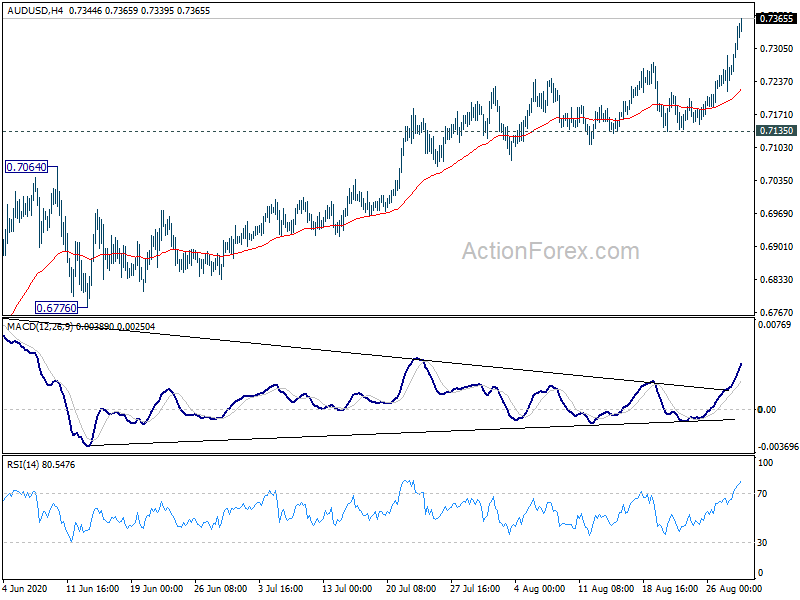Image resolution: width=800 pixels, height=600 pixels.
Task: Click the 13 Jul 00:00 time label
Action: pyautogui.click(x=348, y=588)
